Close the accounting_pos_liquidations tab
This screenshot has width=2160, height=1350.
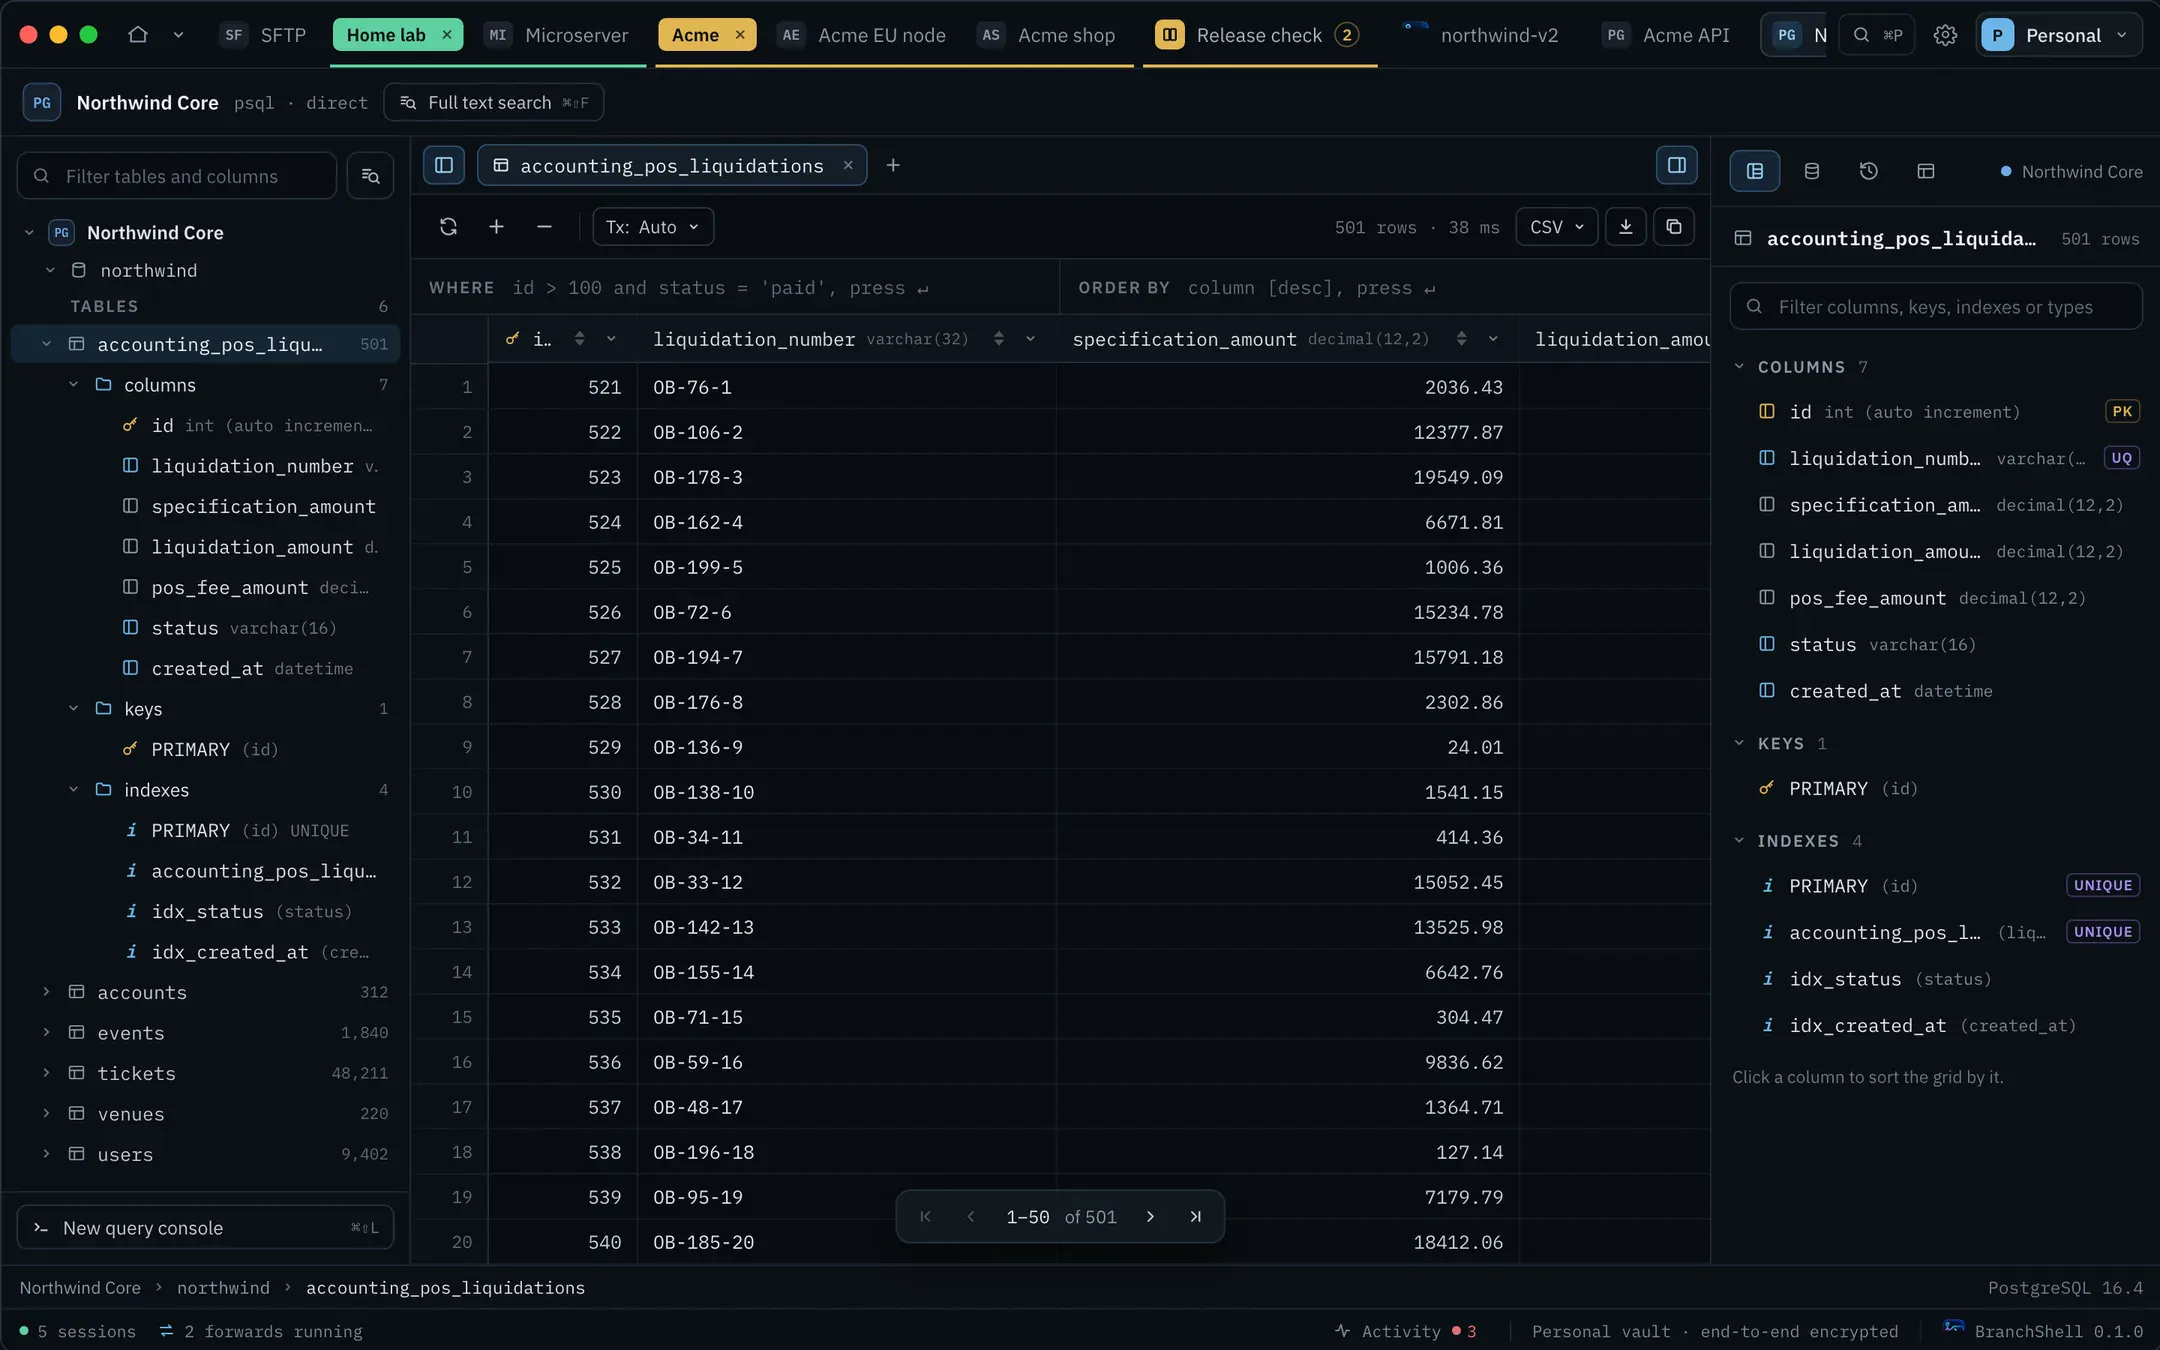tap(848, 165)
